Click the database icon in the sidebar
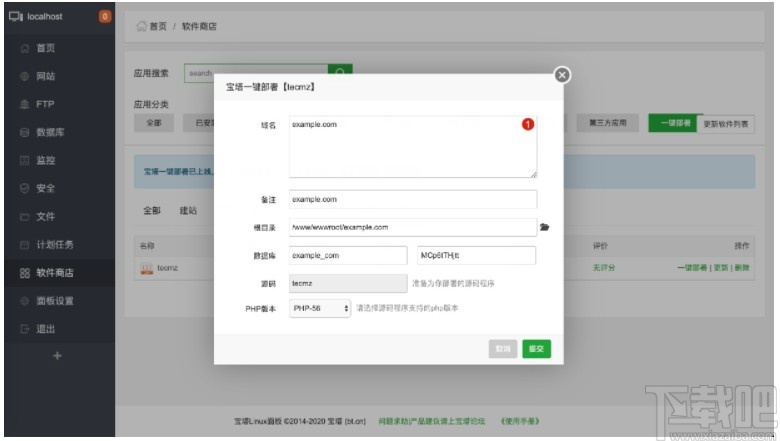This screenshot has height=441, width=780. tap(25, 132)
